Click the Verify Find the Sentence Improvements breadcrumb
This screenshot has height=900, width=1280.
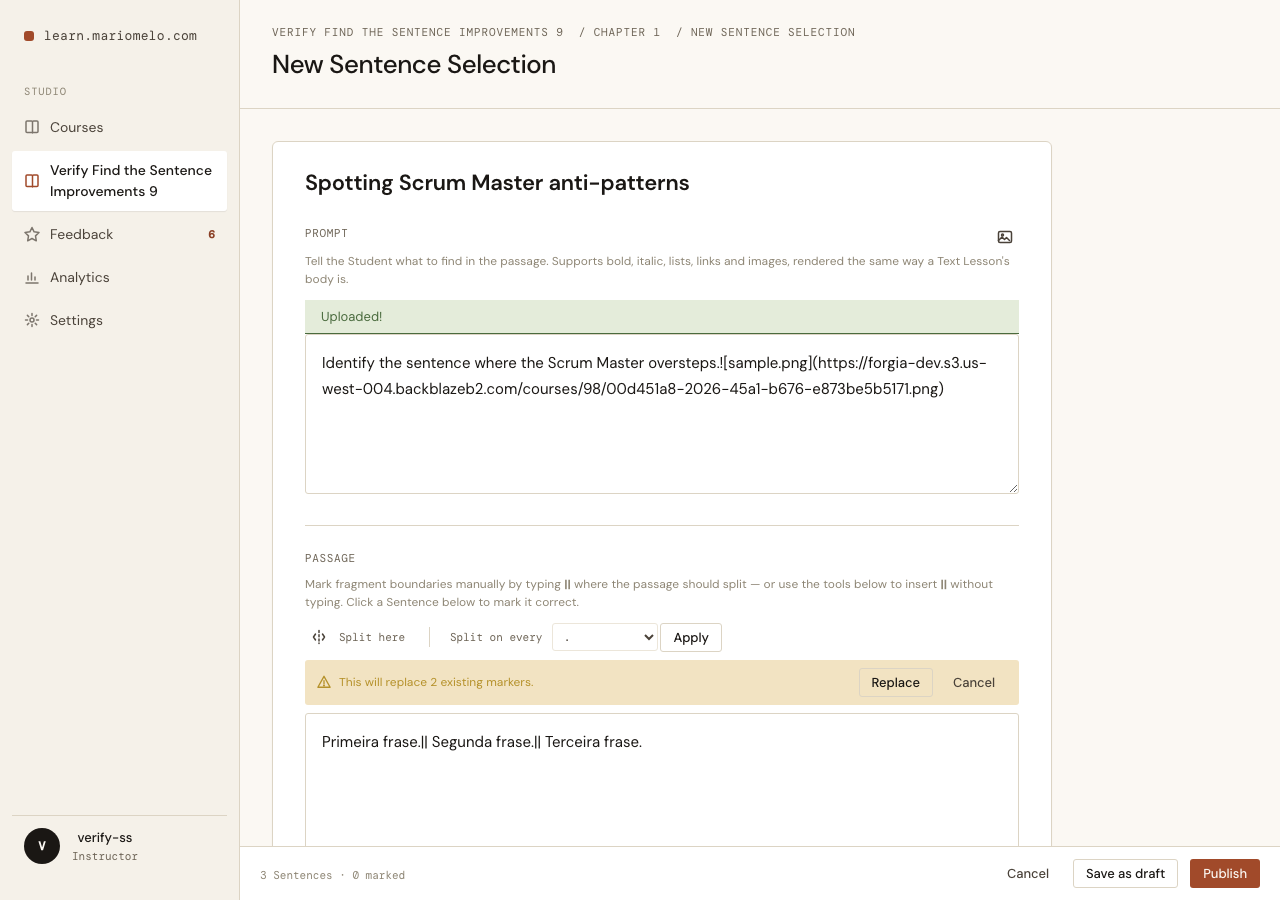click(417, 32)
